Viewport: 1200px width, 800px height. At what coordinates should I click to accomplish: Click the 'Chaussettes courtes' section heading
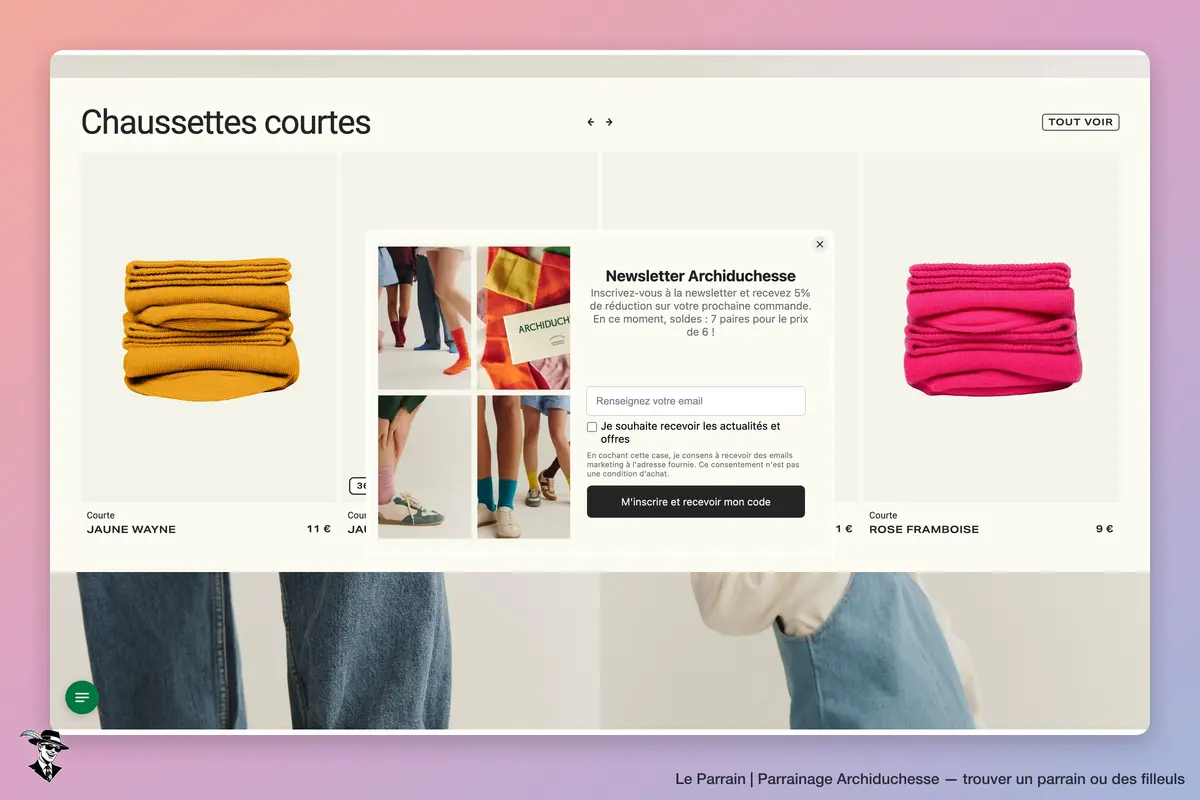coord(226,122)
